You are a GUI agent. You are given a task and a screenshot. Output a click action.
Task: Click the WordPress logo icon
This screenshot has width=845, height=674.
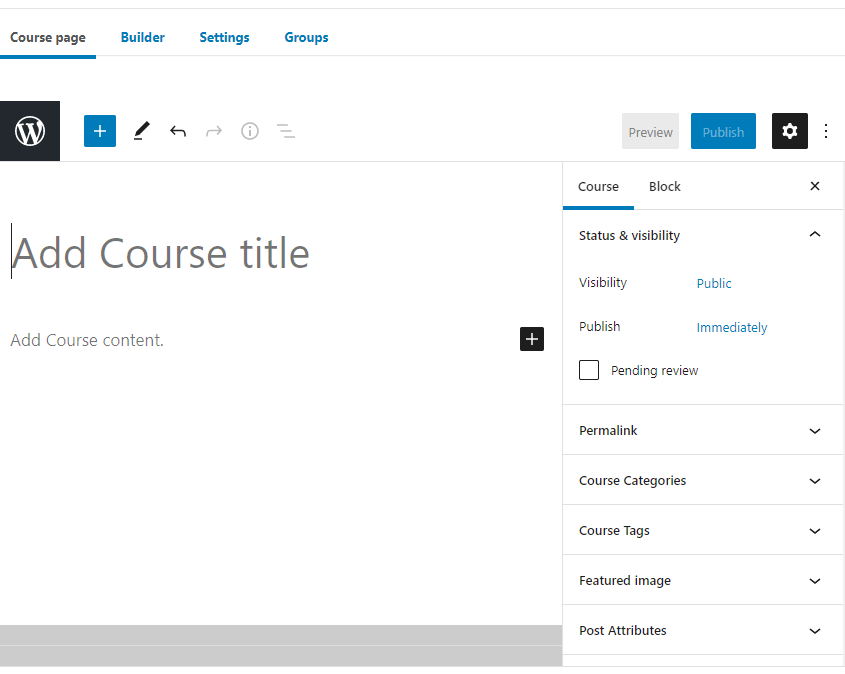29,131
